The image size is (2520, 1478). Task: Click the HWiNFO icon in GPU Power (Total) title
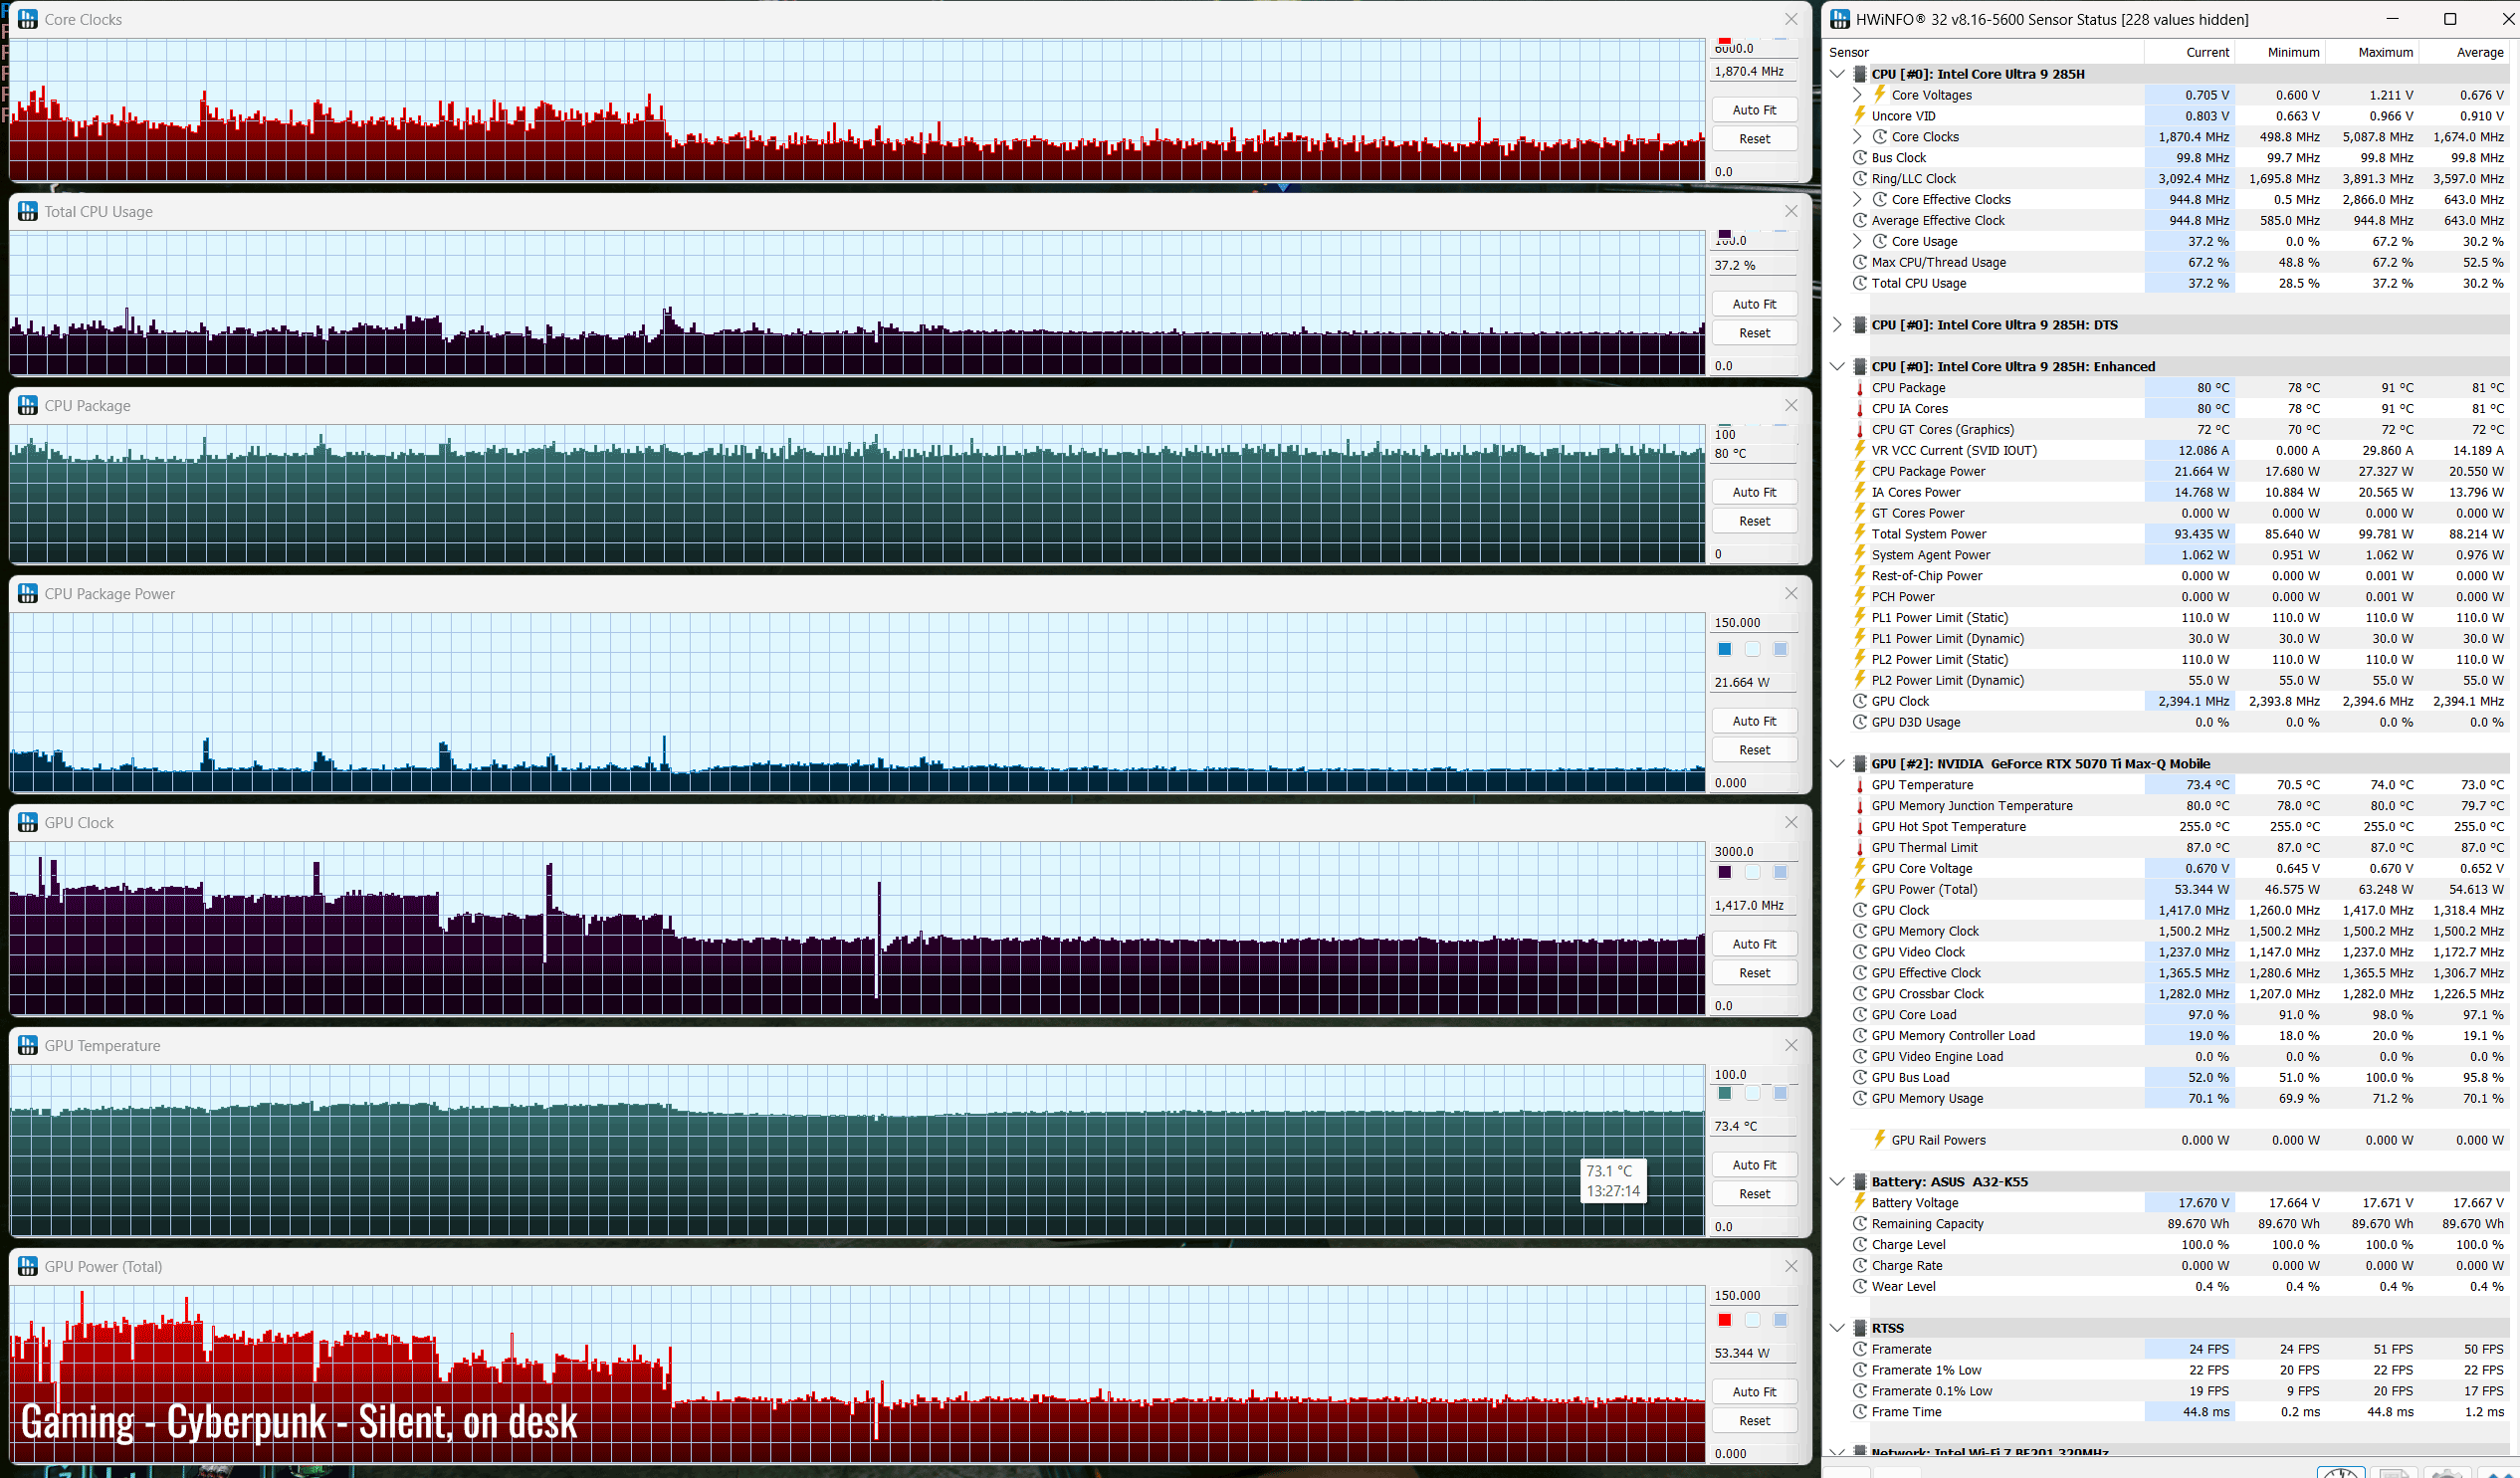click(28, 1266)
